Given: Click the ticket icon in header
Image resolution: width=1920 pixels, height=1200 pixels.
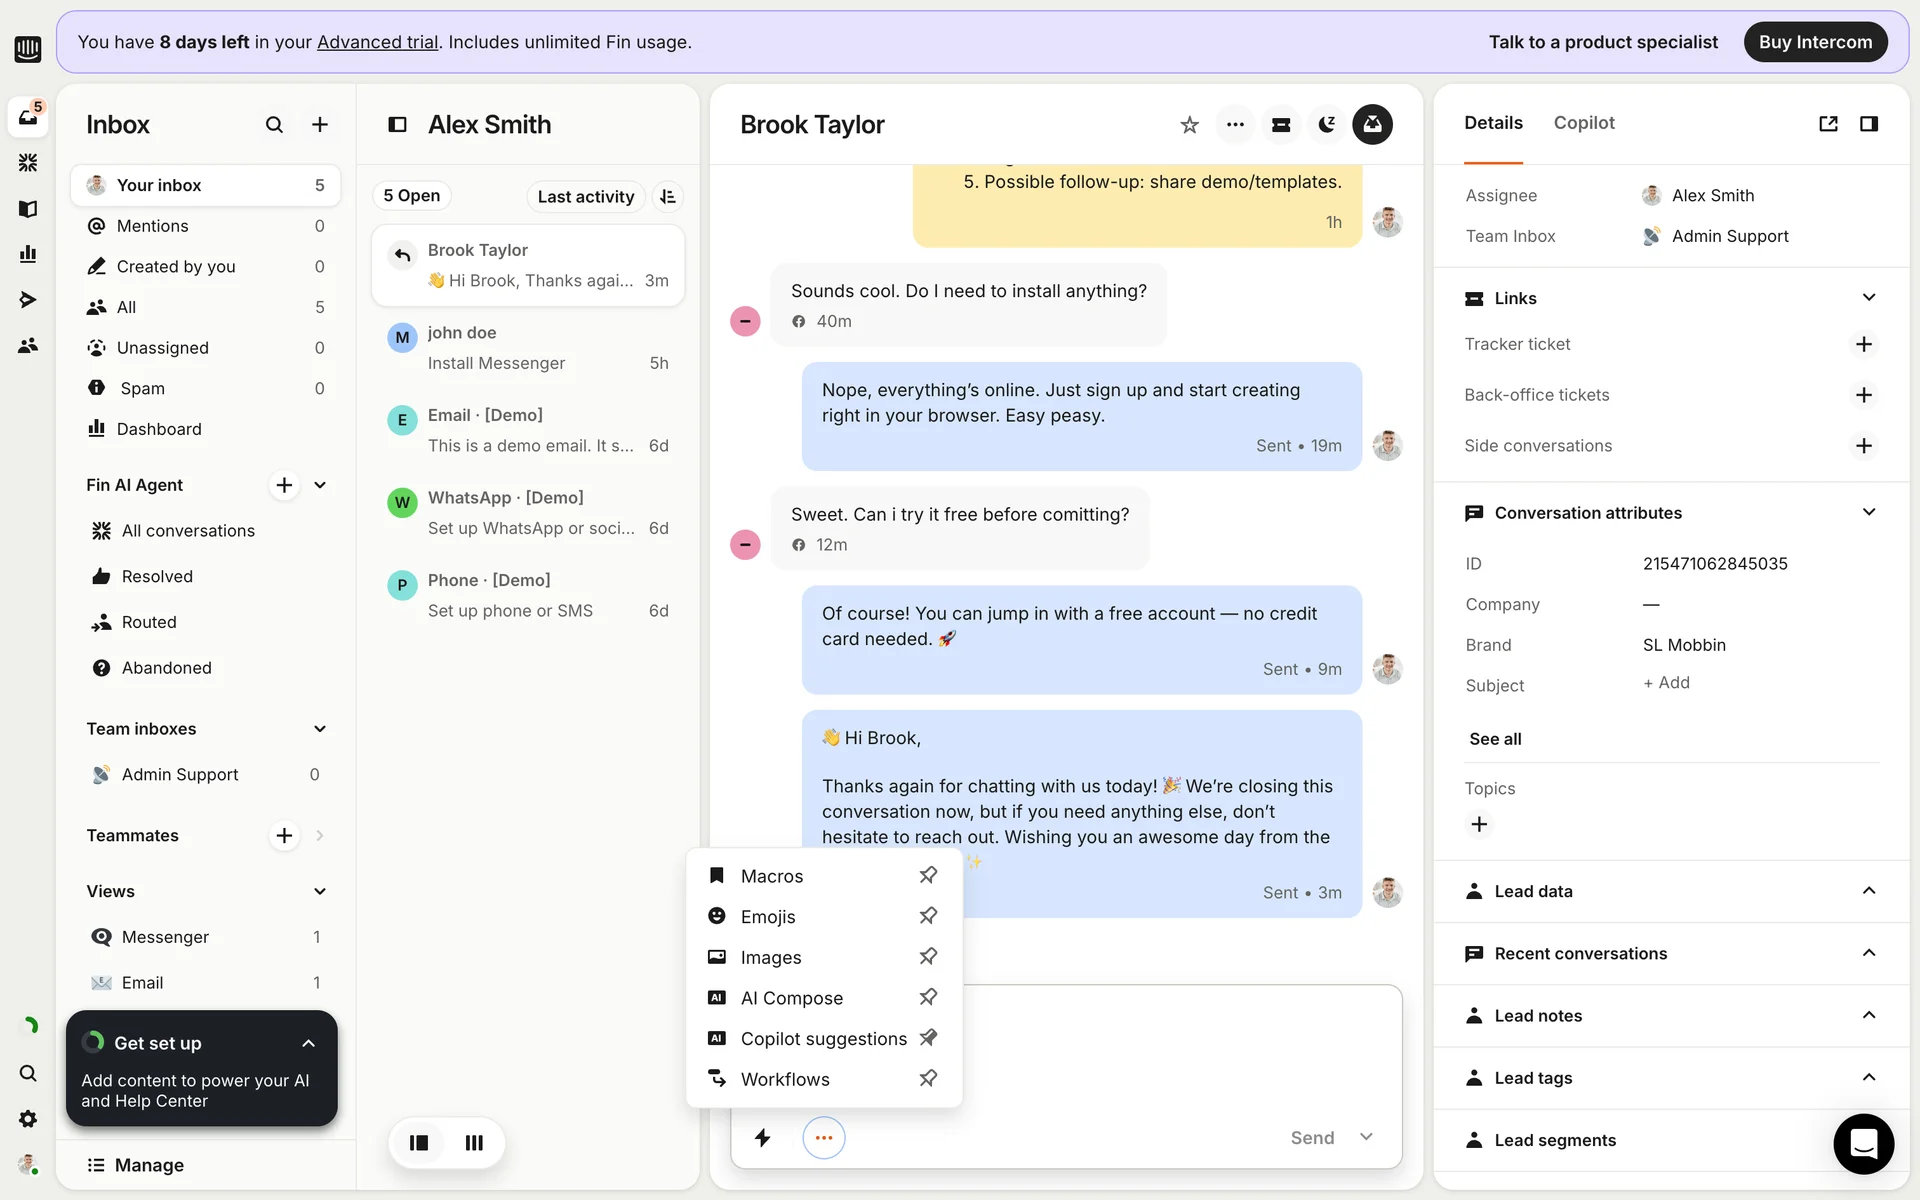Looking at the screenshot, I should pos(1281,125).
